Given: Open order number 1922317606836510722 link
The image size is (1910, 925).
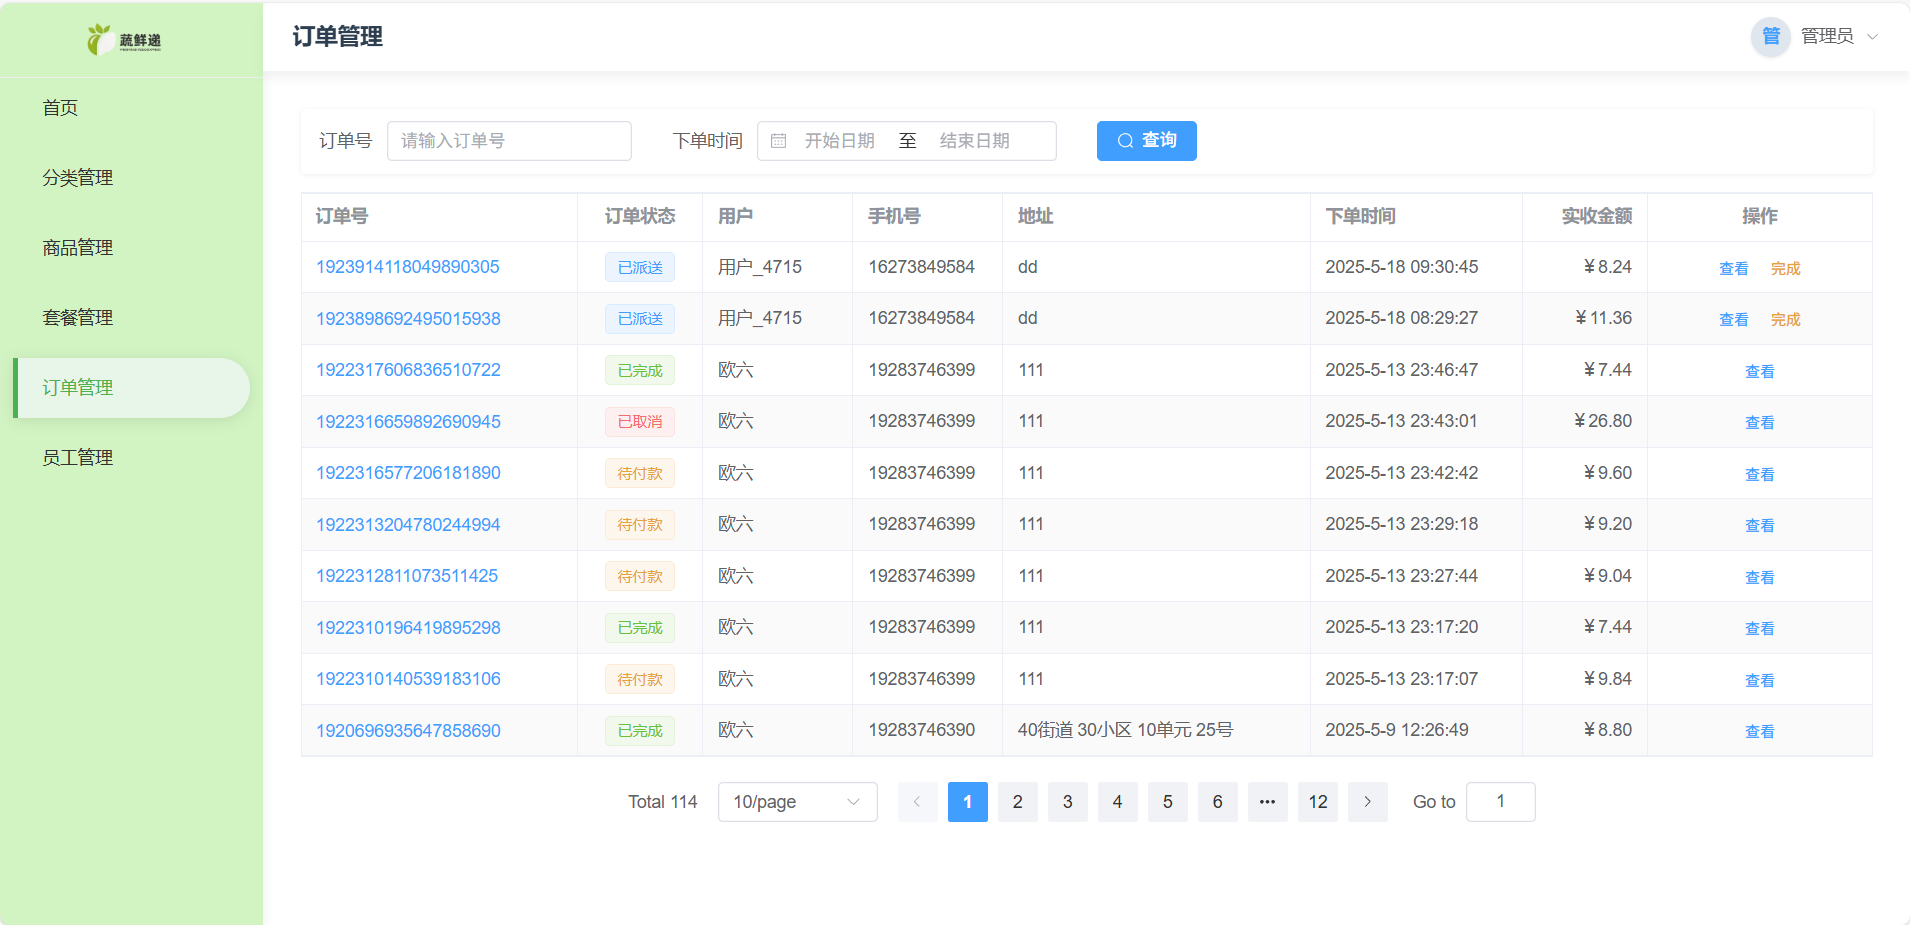Looking at the screenshot, I should click(x=408, y=370).
